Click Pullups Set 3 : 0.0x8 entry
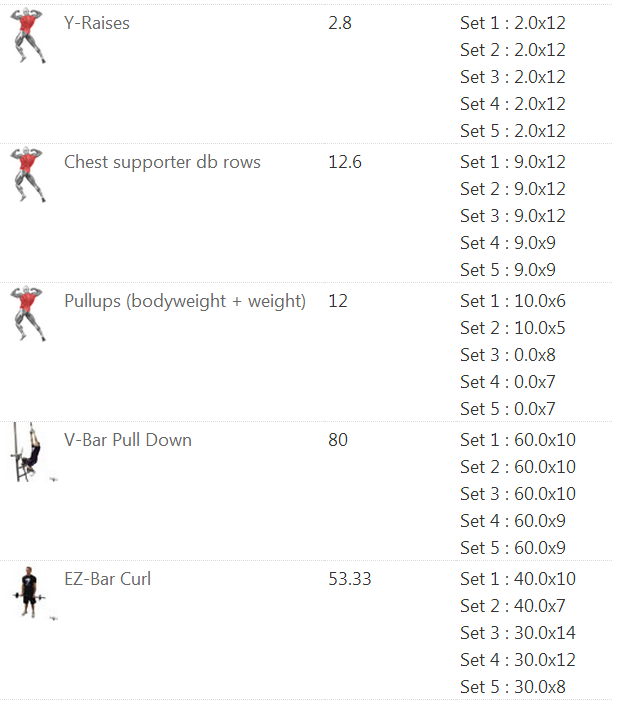Image resolution: width=630 pixels, height=702 pixels. 508,355
